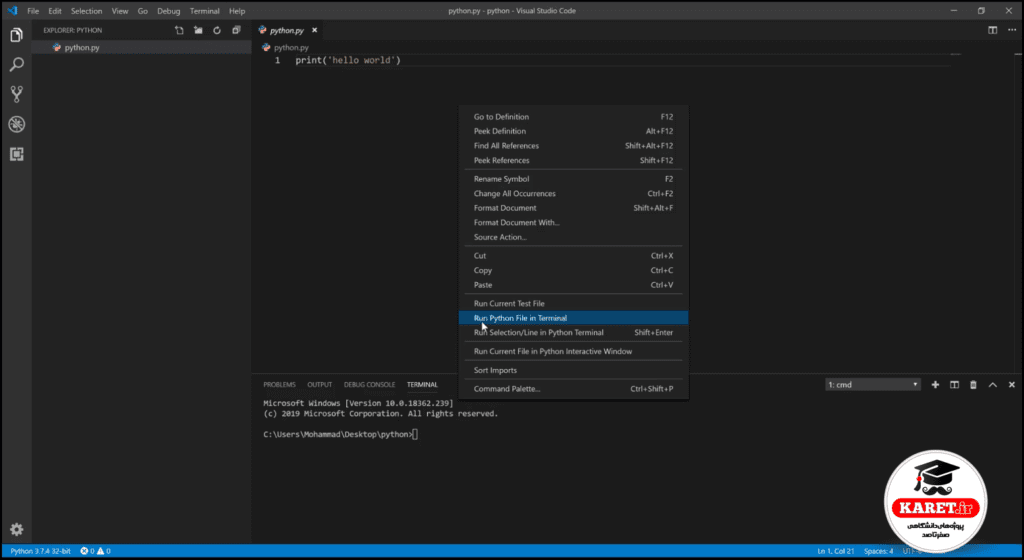Collapse all folders in Explorer
1024x560 pixels.
tap(236, 30)
